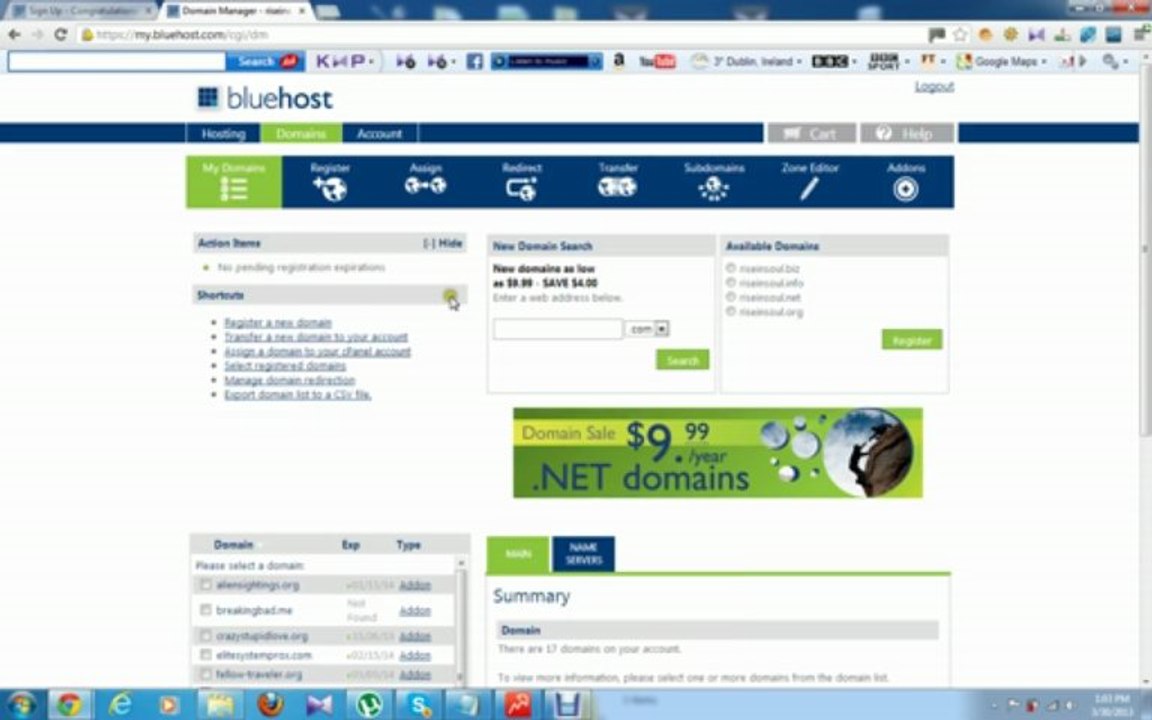This screenshot has width=1152, height=720.
Task: Reload the page with refresh icon
Action: coord(61,35)
